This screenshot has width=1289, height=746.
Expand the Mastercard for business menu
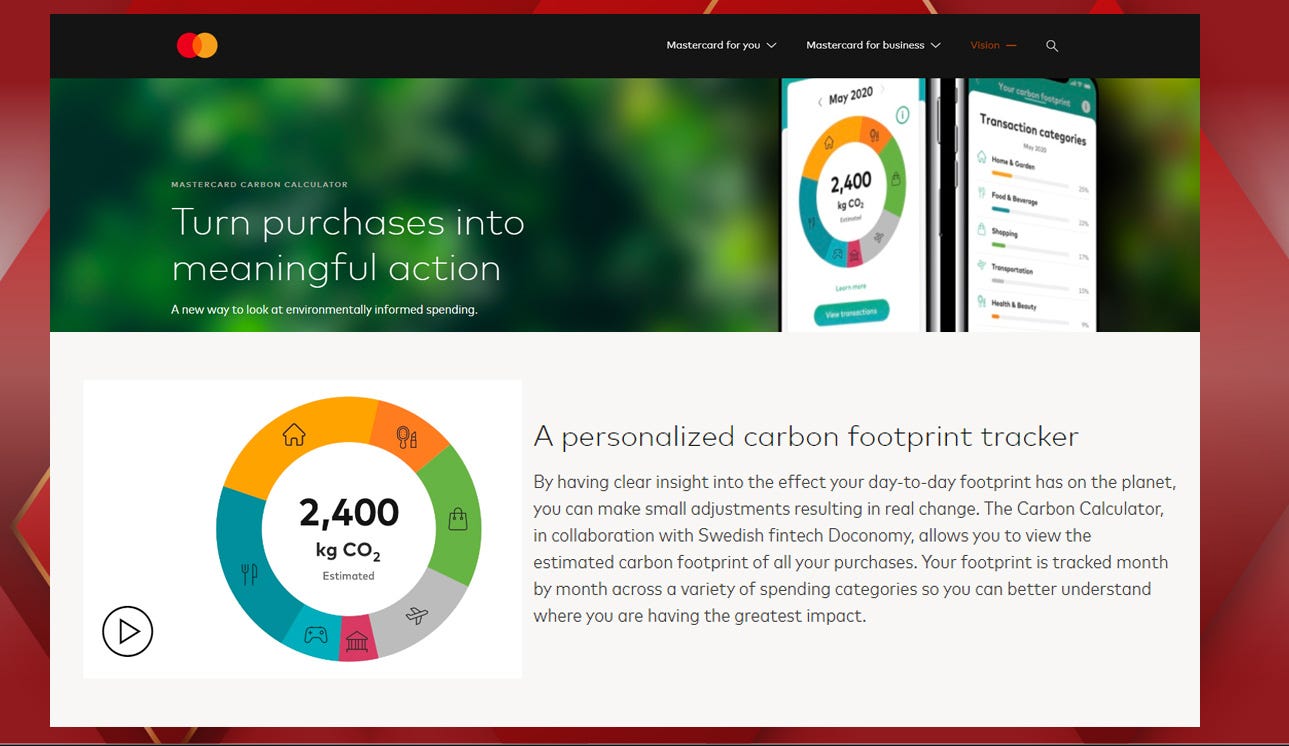(x=873, y=45)
